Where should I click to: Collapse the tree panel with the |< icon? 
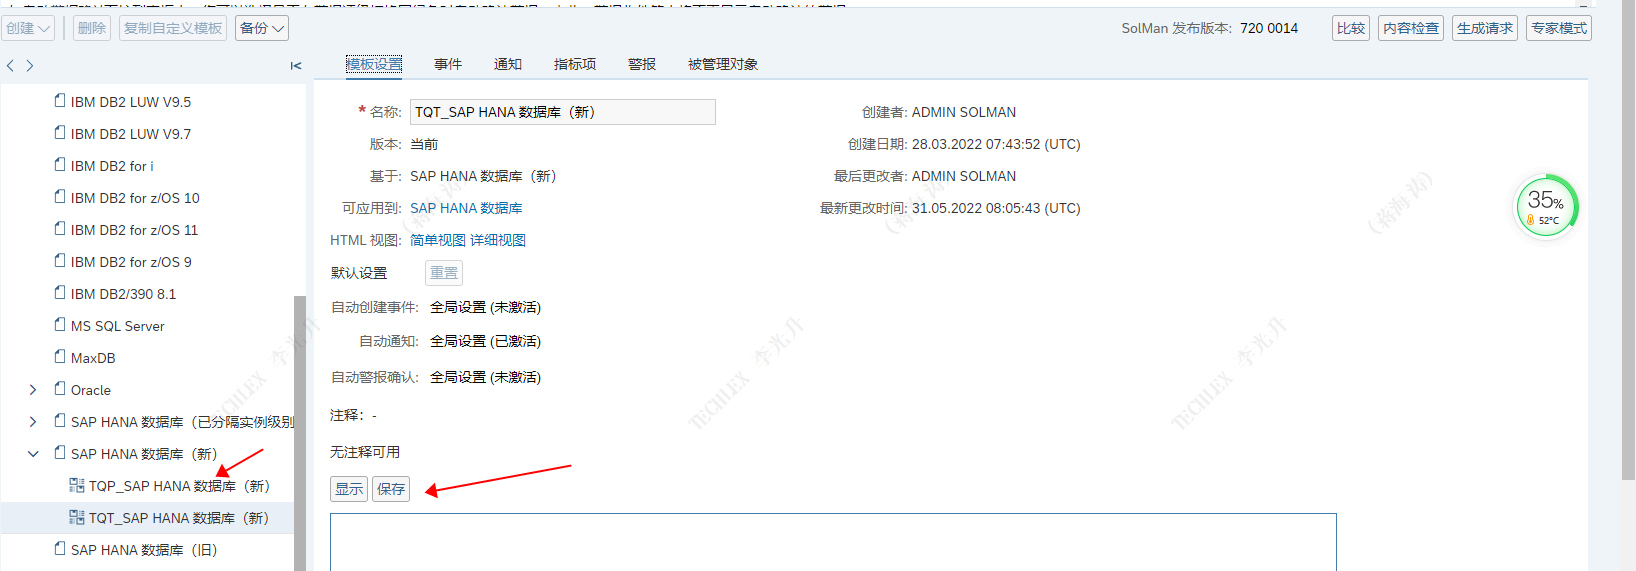[x=296, y=66]
